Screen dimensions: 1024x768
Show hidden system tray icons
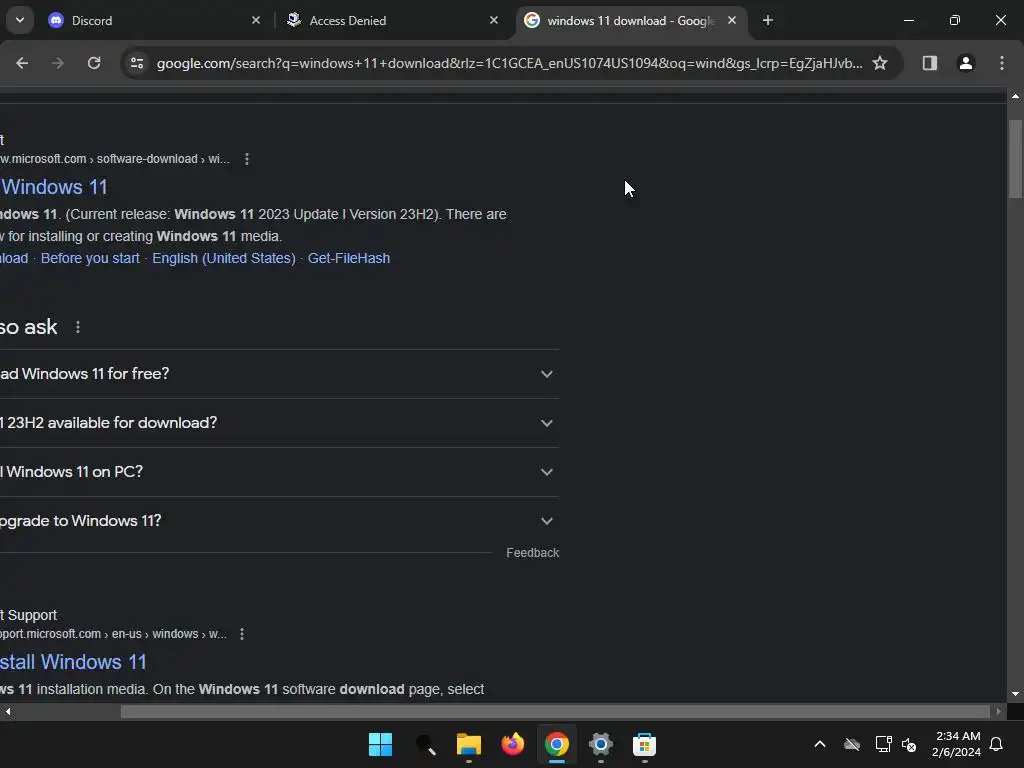(820, 744)
